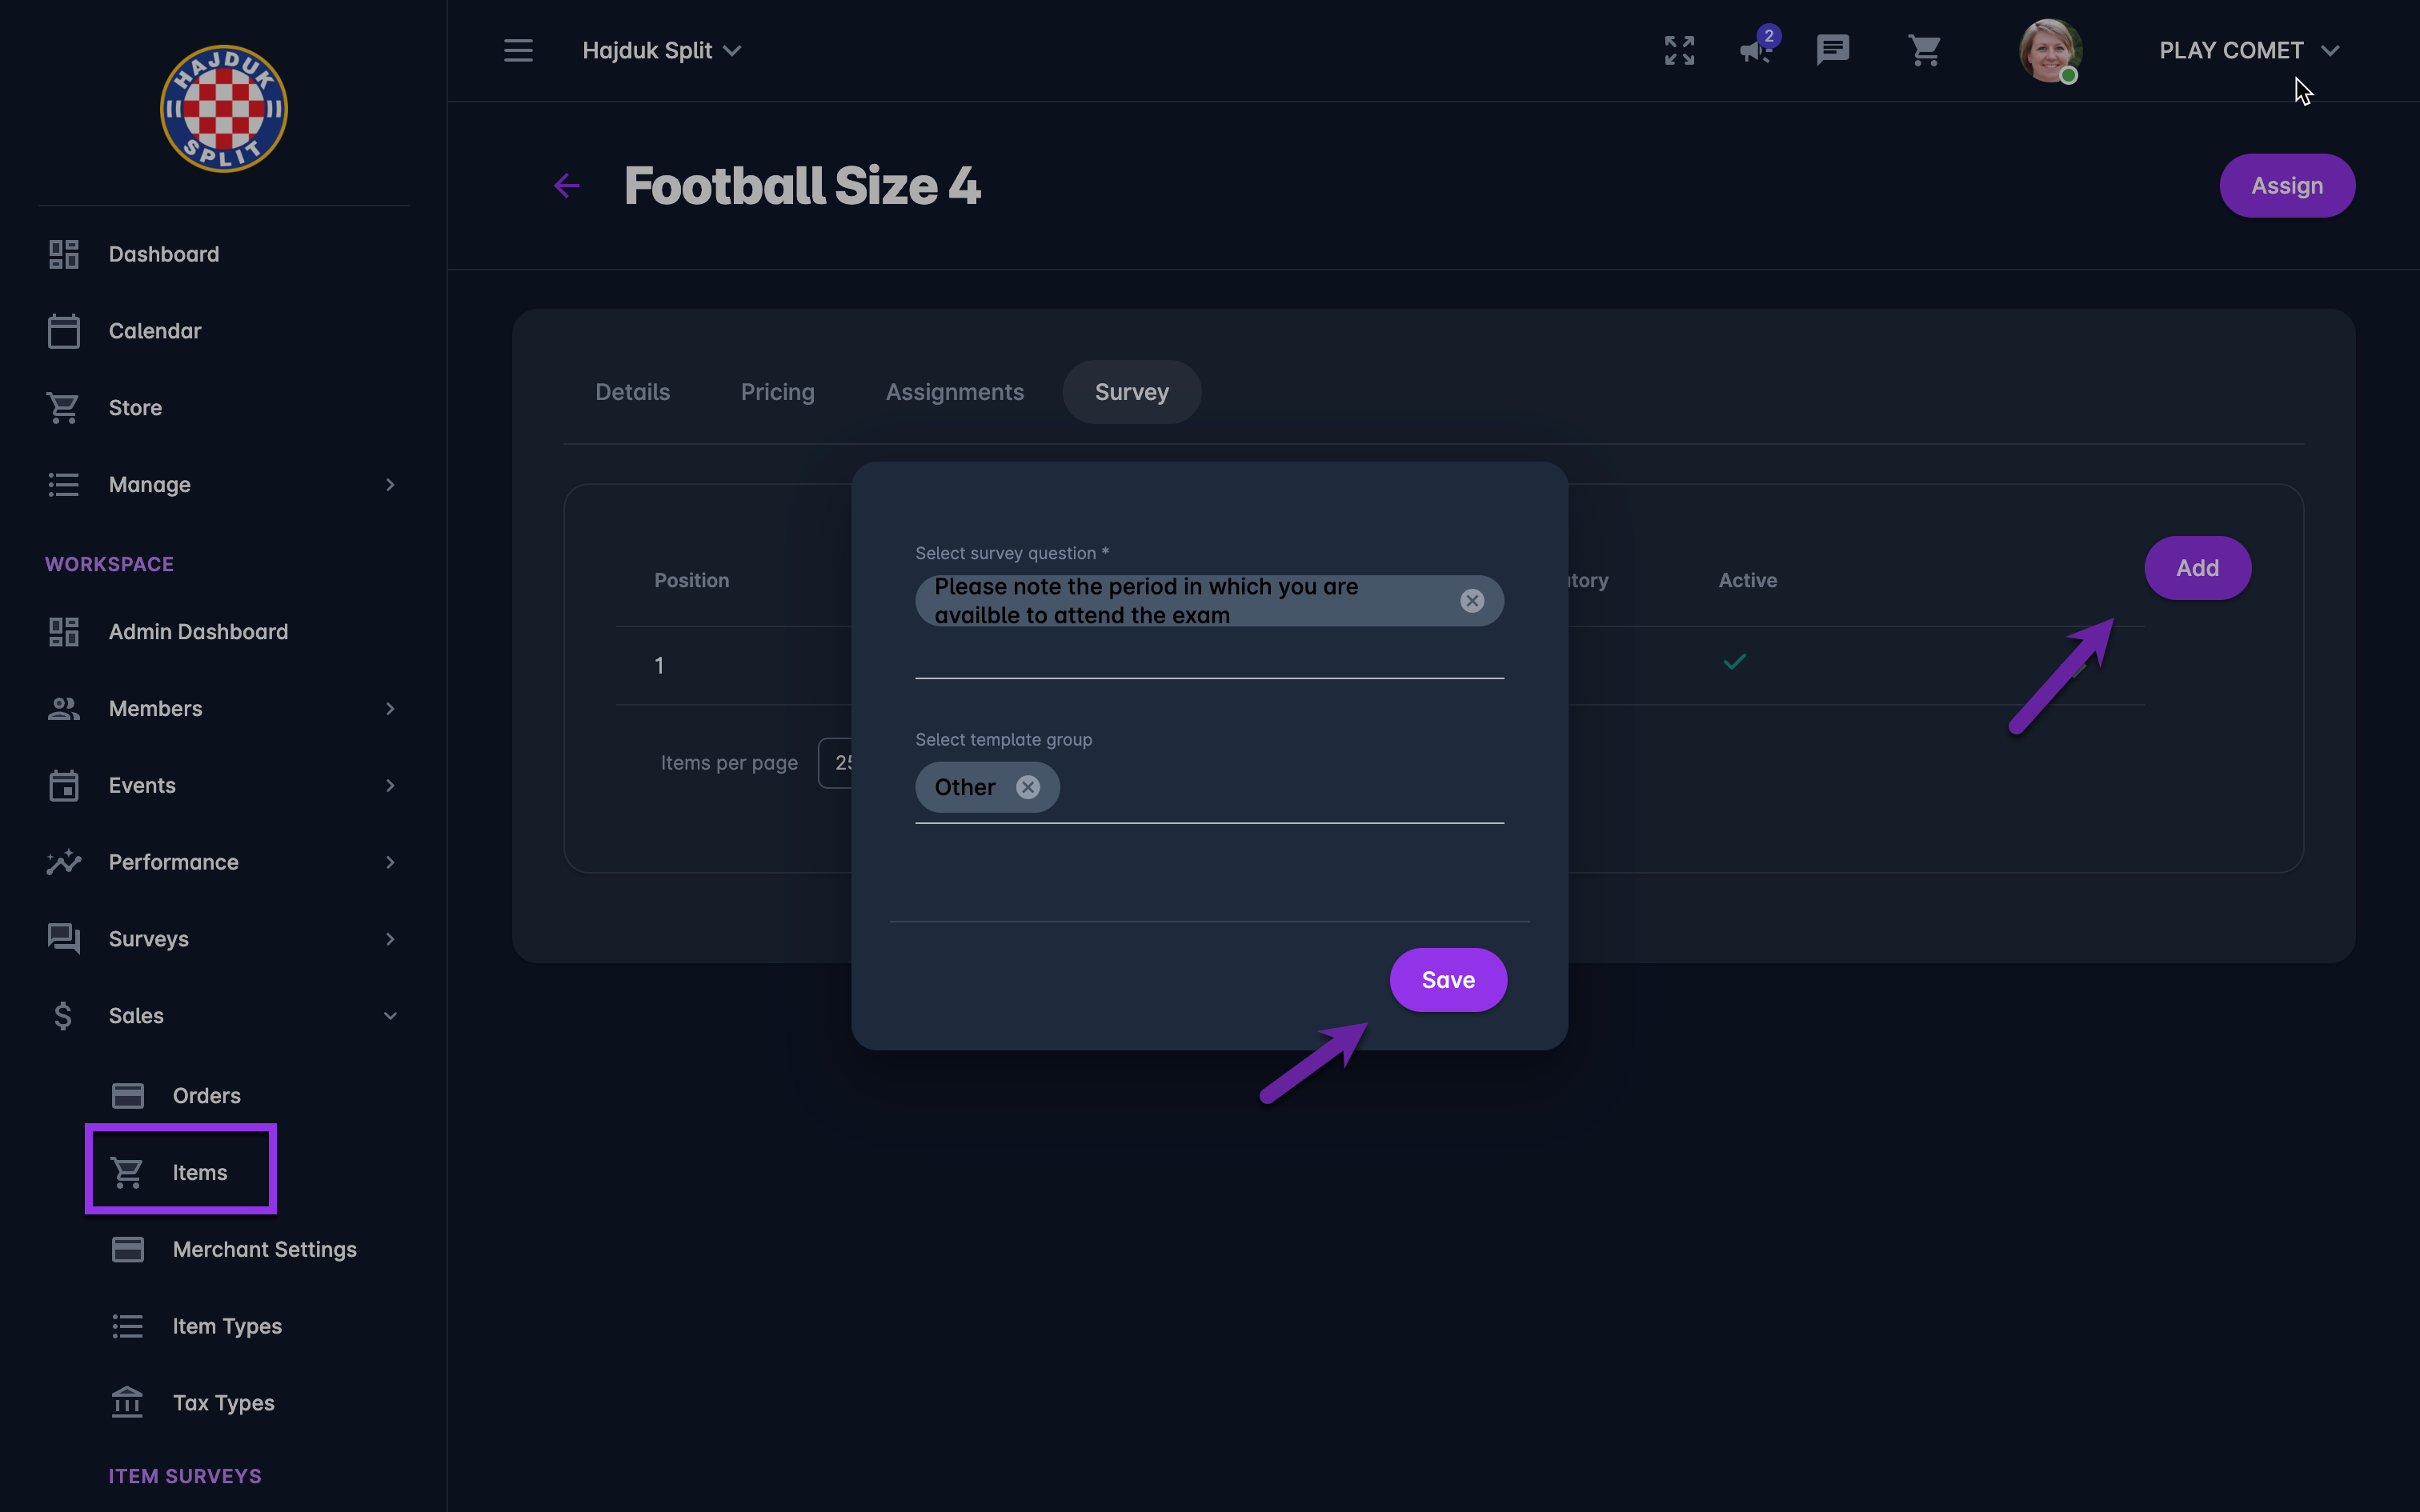Open the PLAY COMET dropdown menu
The image size is (2420, 1512).
tap(2247, 50)
